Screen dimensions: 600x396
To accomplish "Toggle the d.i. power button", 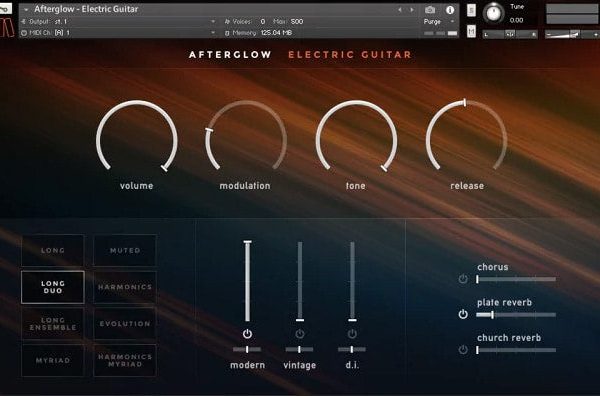I will pos(352,334).
